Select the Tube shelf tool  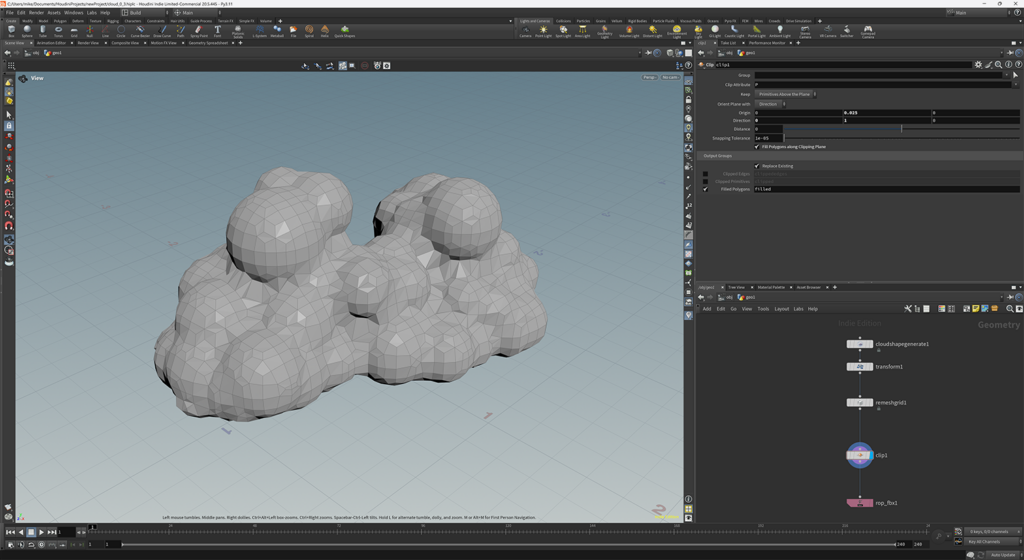tap(42, 31)
